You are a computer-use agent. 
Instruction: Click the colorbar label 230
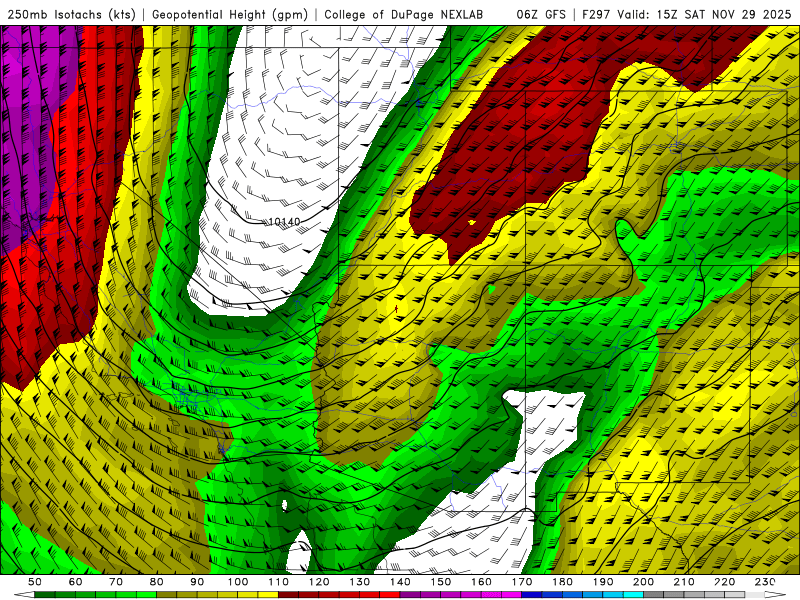point(765,582)
